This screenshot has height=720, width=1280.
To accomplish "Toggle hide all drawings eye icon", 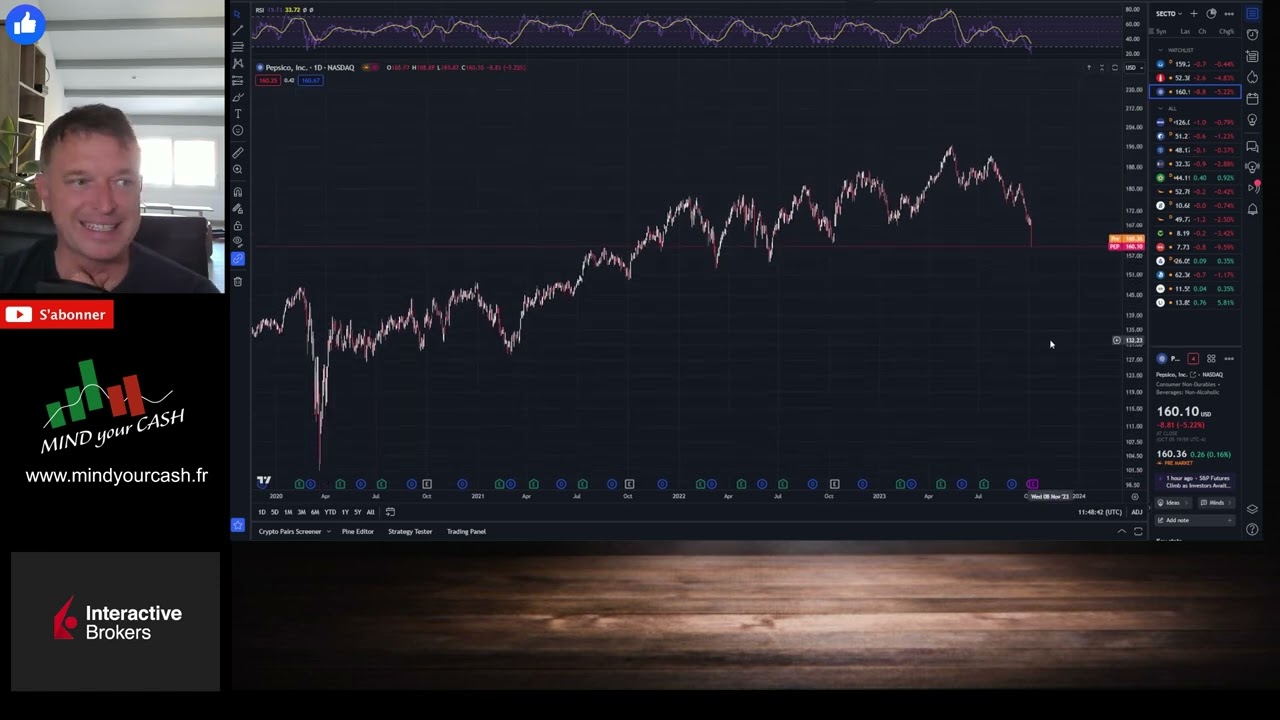I will click(237, 242).
